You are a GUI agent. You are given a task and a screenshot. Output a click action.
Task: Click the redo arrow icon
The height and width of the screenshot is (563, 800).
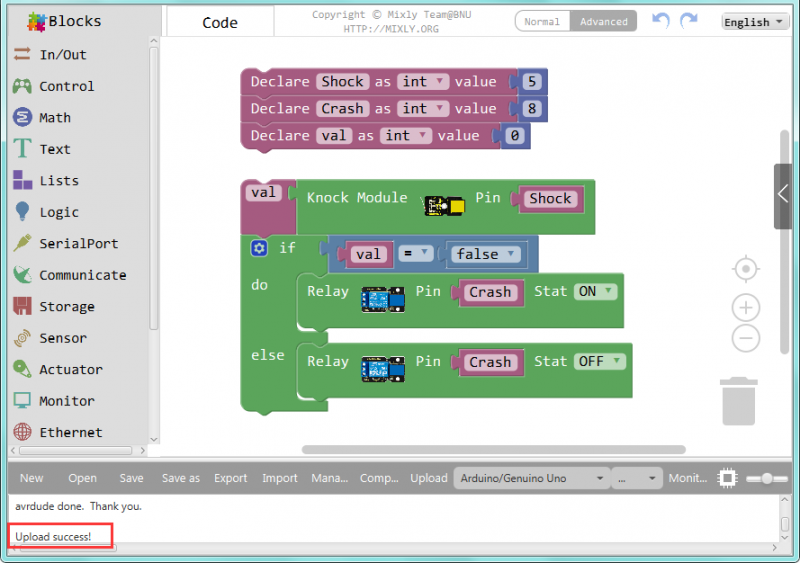pos(688,21)
